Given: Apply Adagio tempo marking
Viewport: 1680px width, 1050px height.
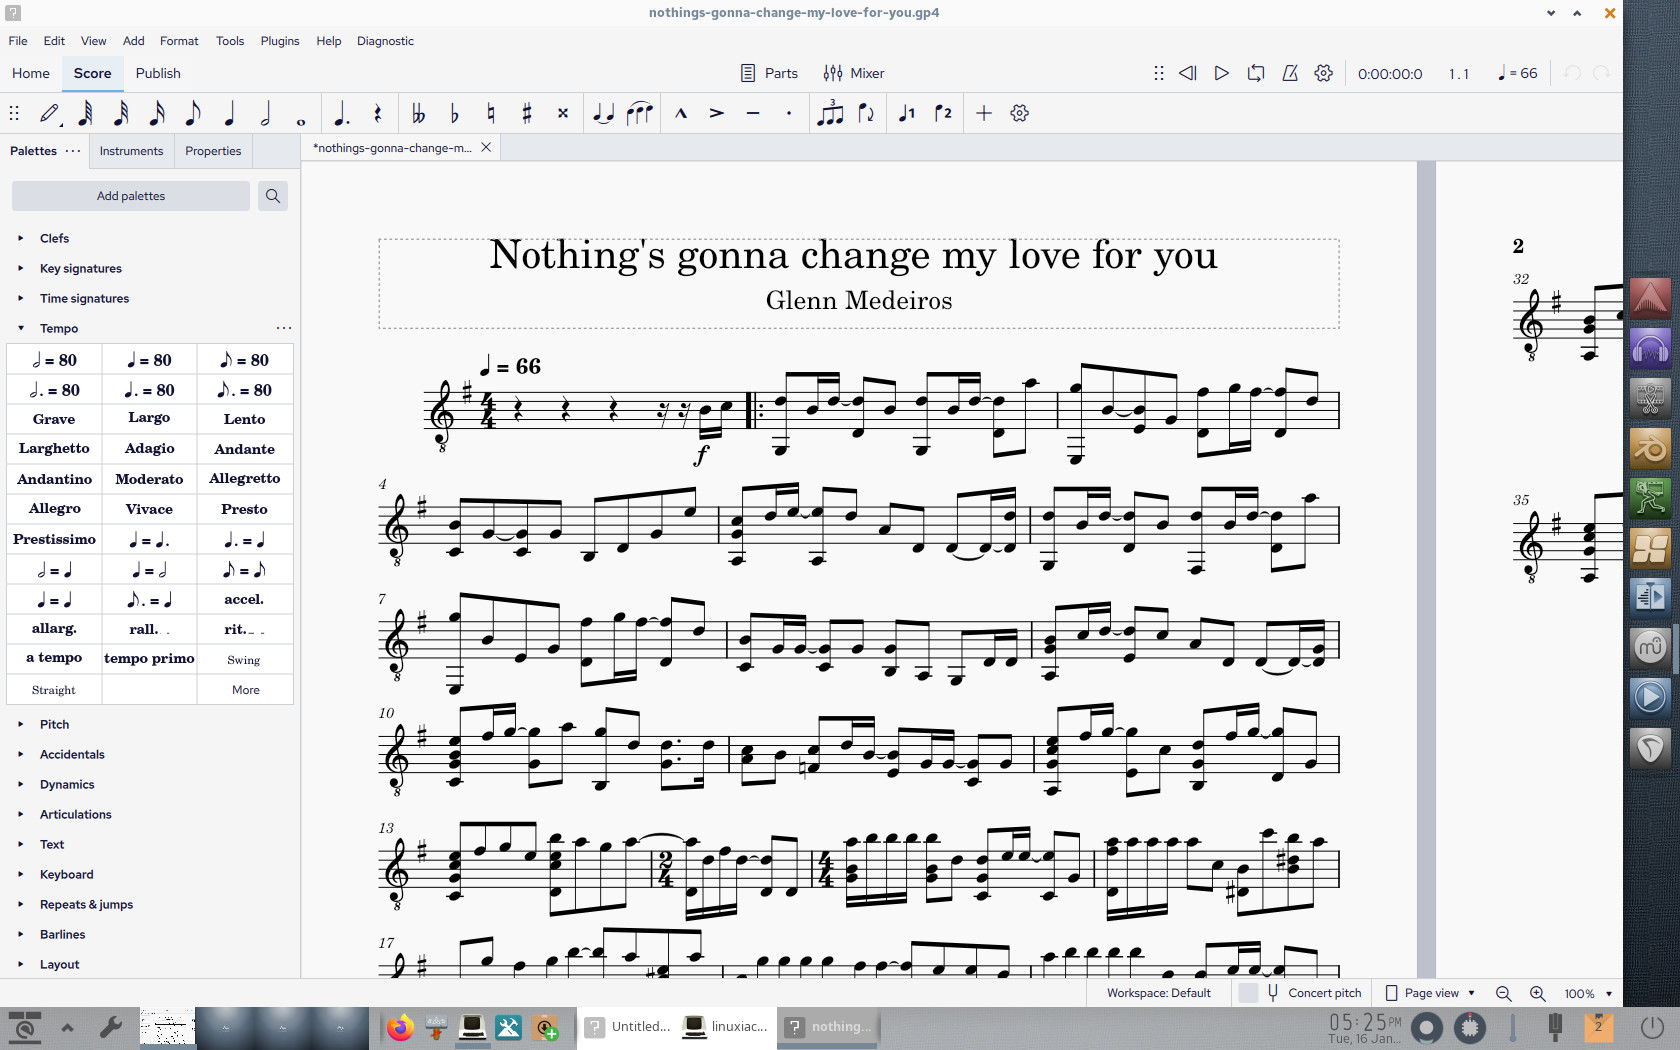Looking at the screenshot, I should 149,449.
